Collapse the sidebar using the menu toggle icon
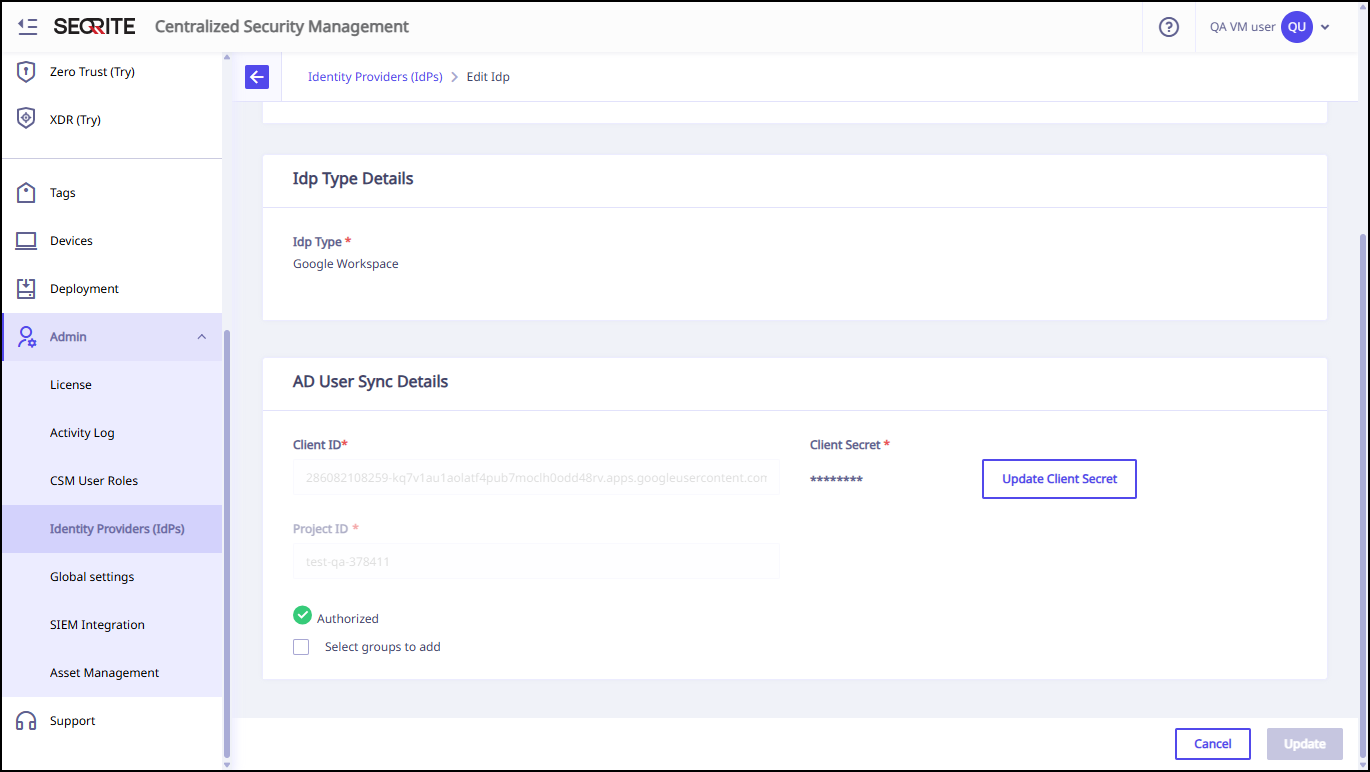 (28, 27)
